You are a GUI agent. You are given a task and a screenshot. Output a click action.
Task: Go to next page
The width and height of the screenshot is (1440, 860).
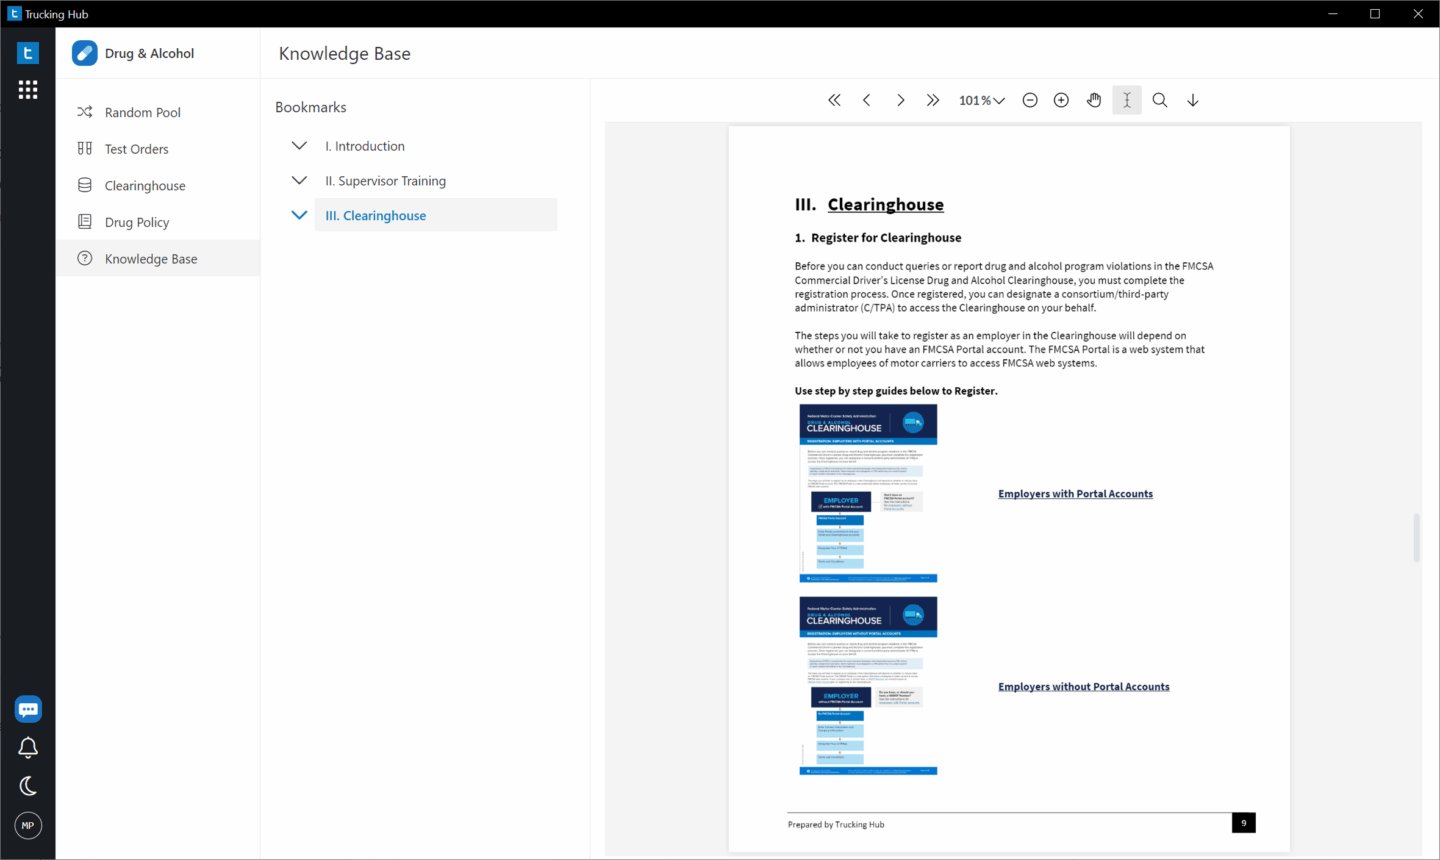click(x=901, y=100)
